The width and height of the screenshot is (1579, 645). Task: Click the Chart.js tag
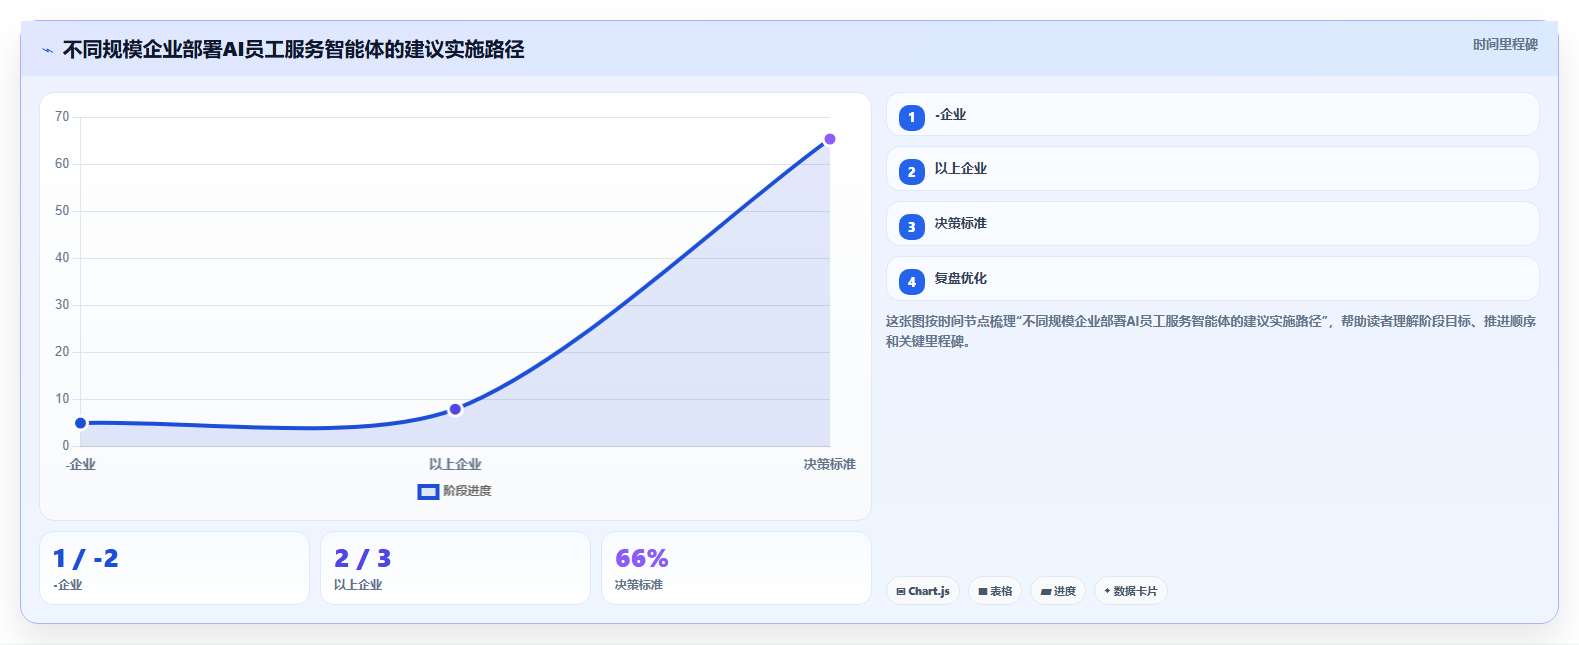(x=923, y=591)
